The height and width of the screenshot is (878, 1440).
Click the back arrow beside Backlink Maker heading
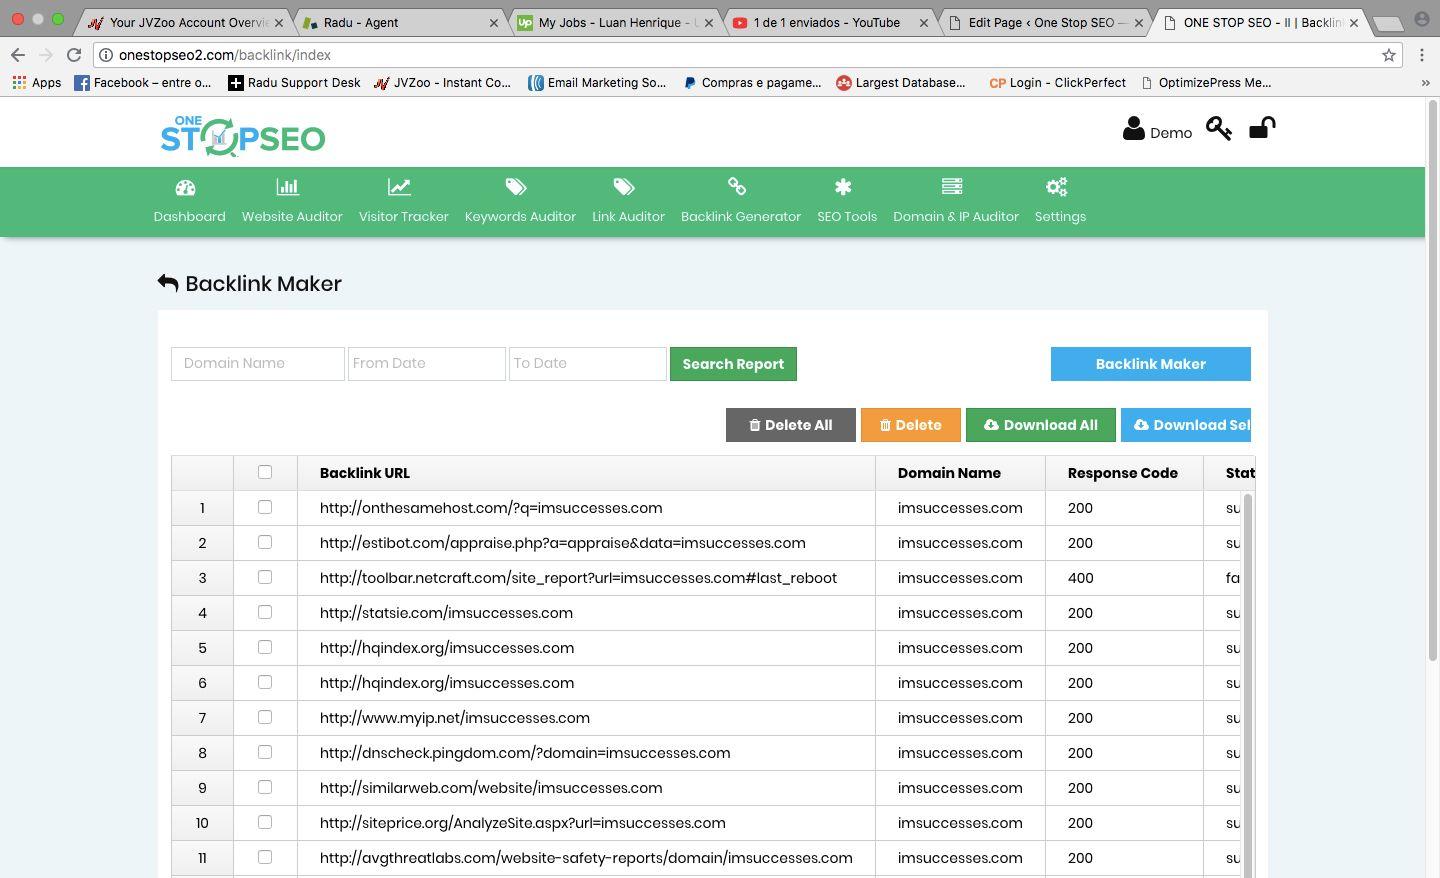click(167, 282)
